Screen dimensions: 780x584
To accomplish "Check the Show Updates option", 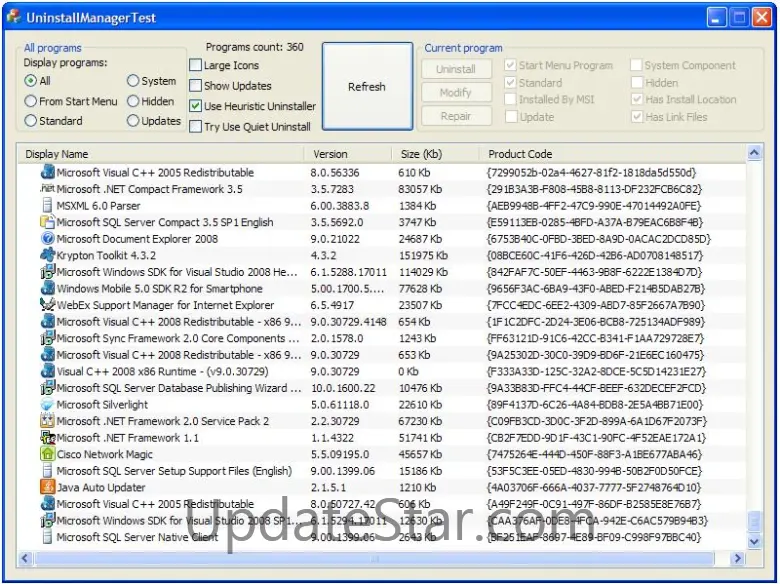I will [x=195, y=86].
